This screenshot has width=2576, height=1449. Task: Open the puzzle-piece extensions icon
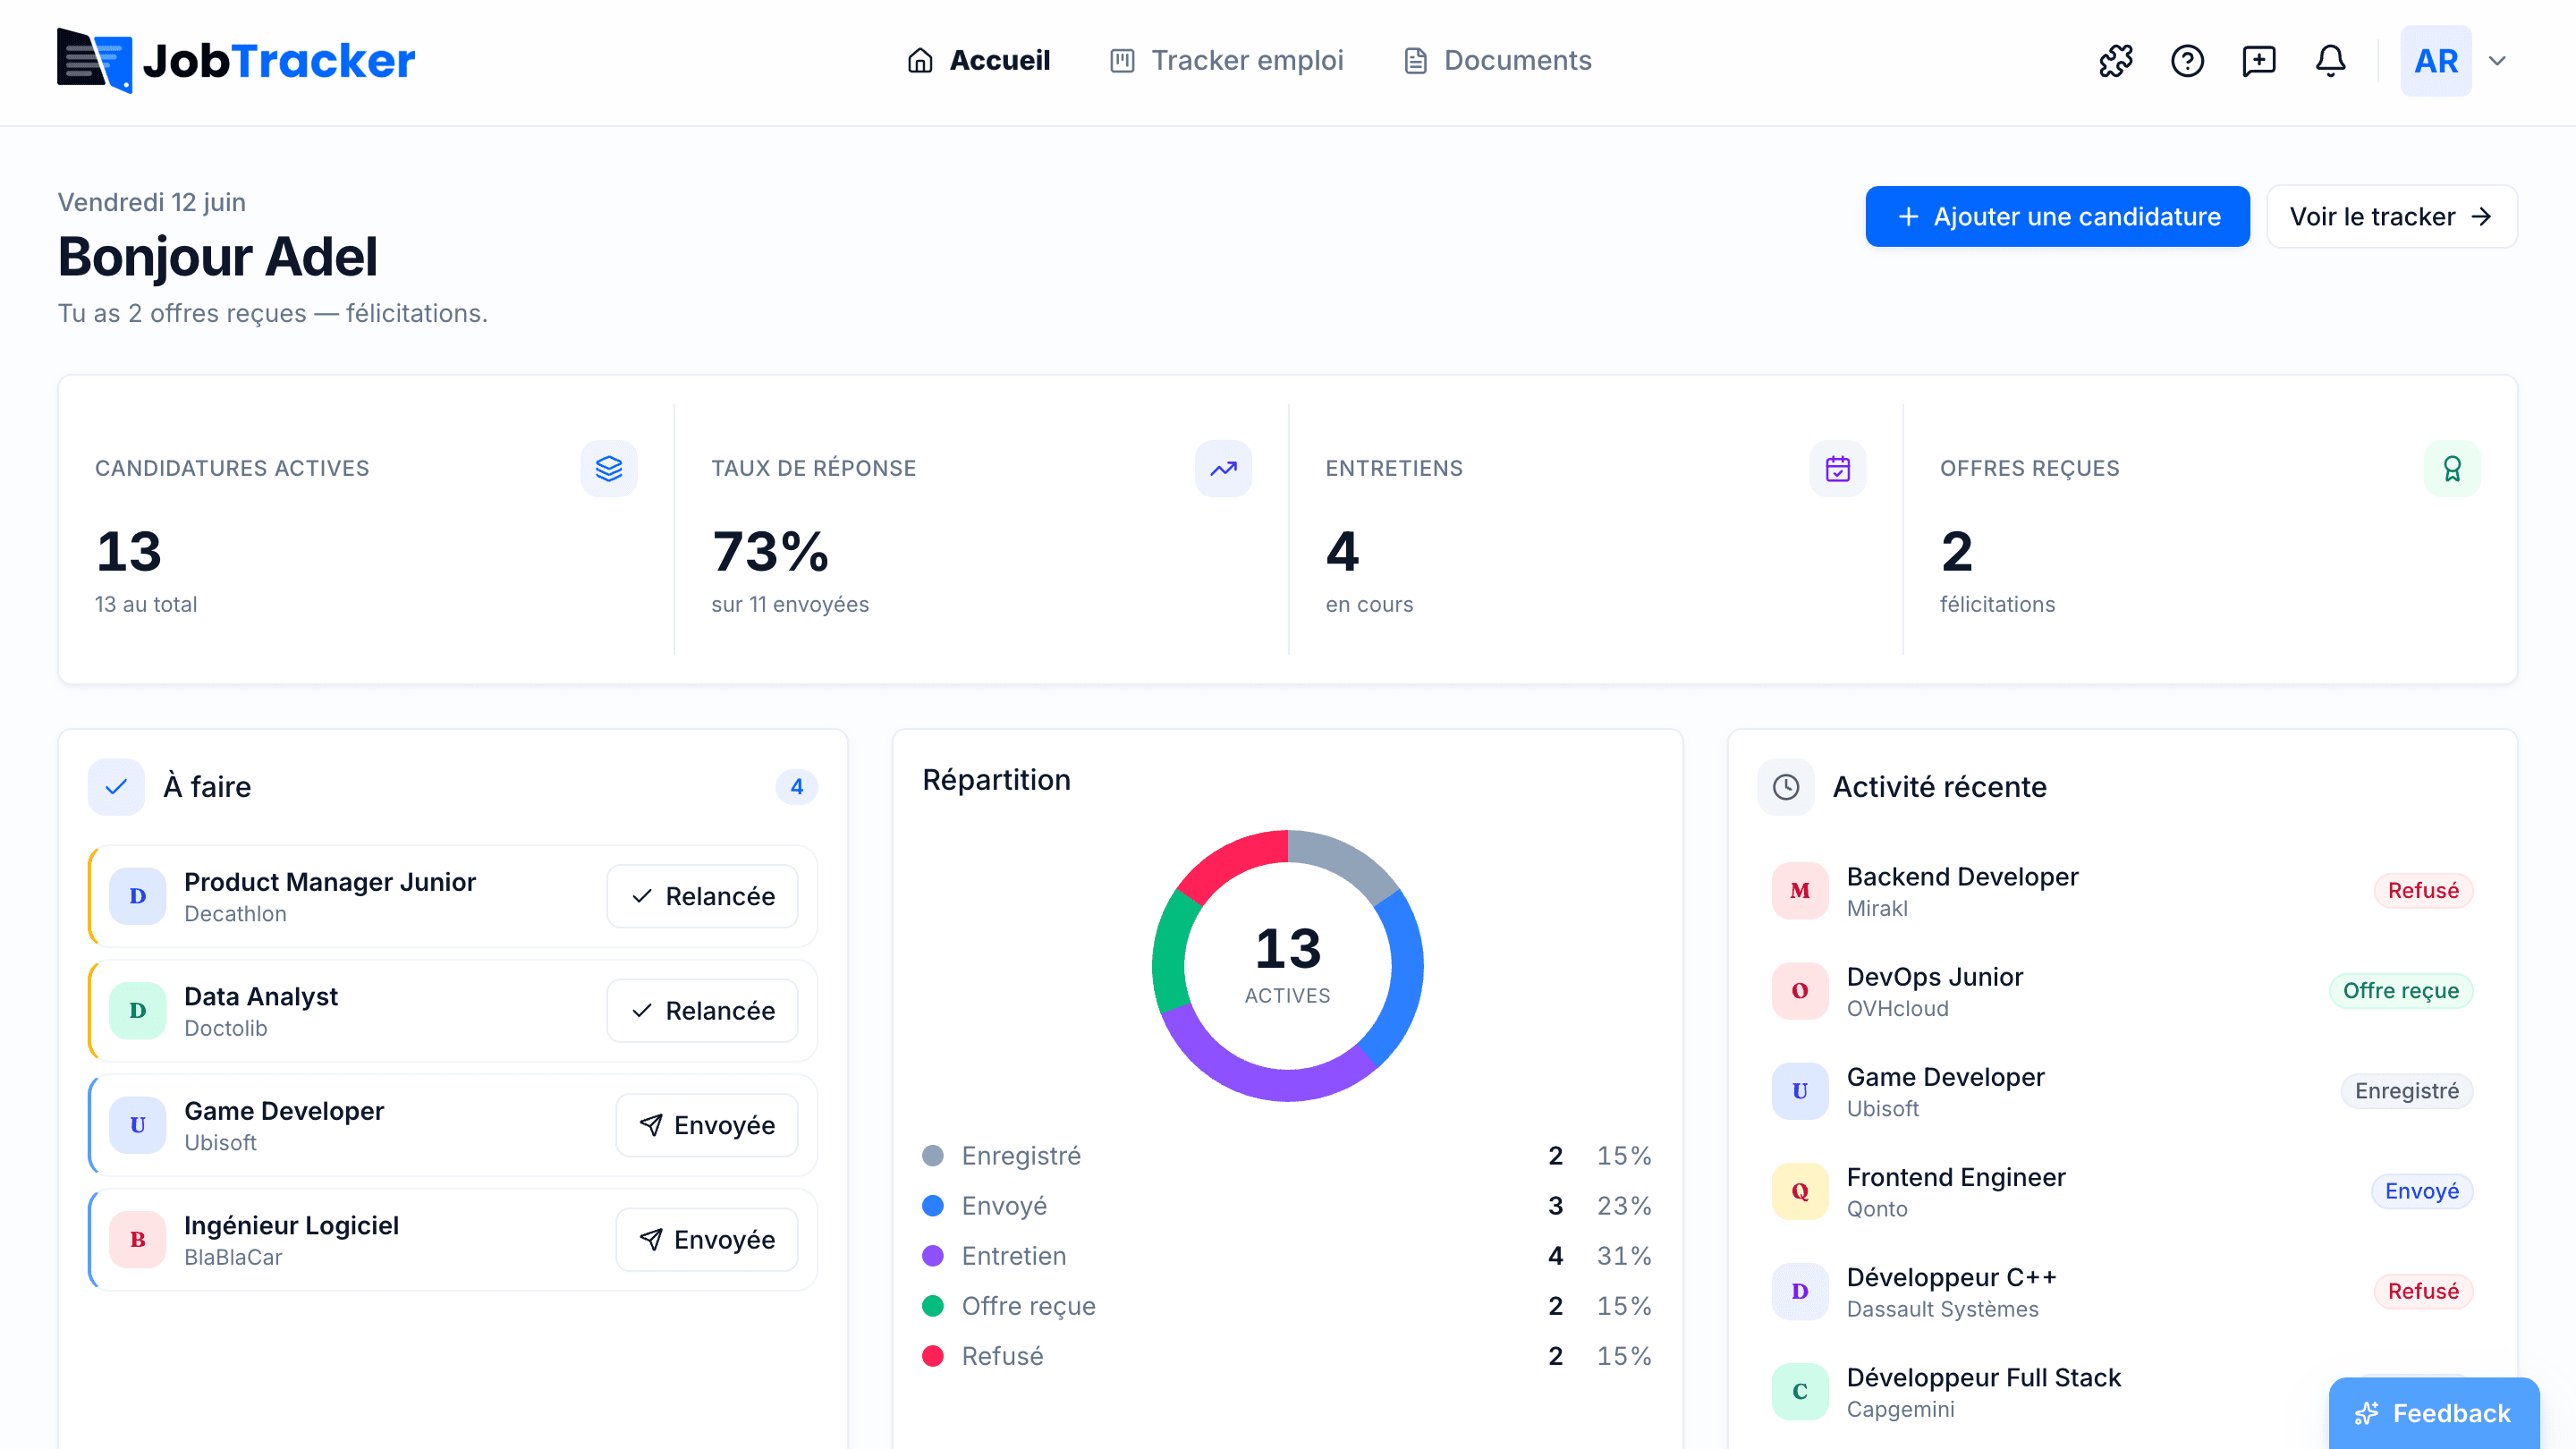pos(2115,61)
